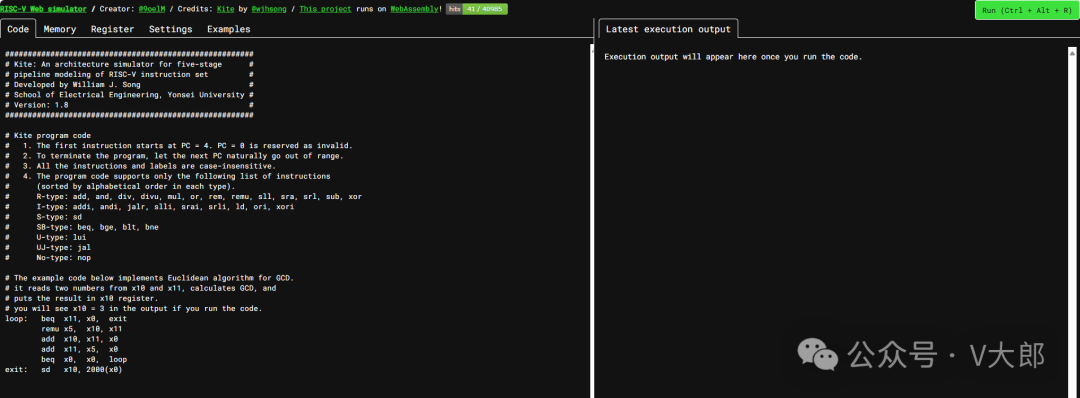Click the 'add x10, x11, x0' line
This screenshot has width=1080, height=398.
80,339
